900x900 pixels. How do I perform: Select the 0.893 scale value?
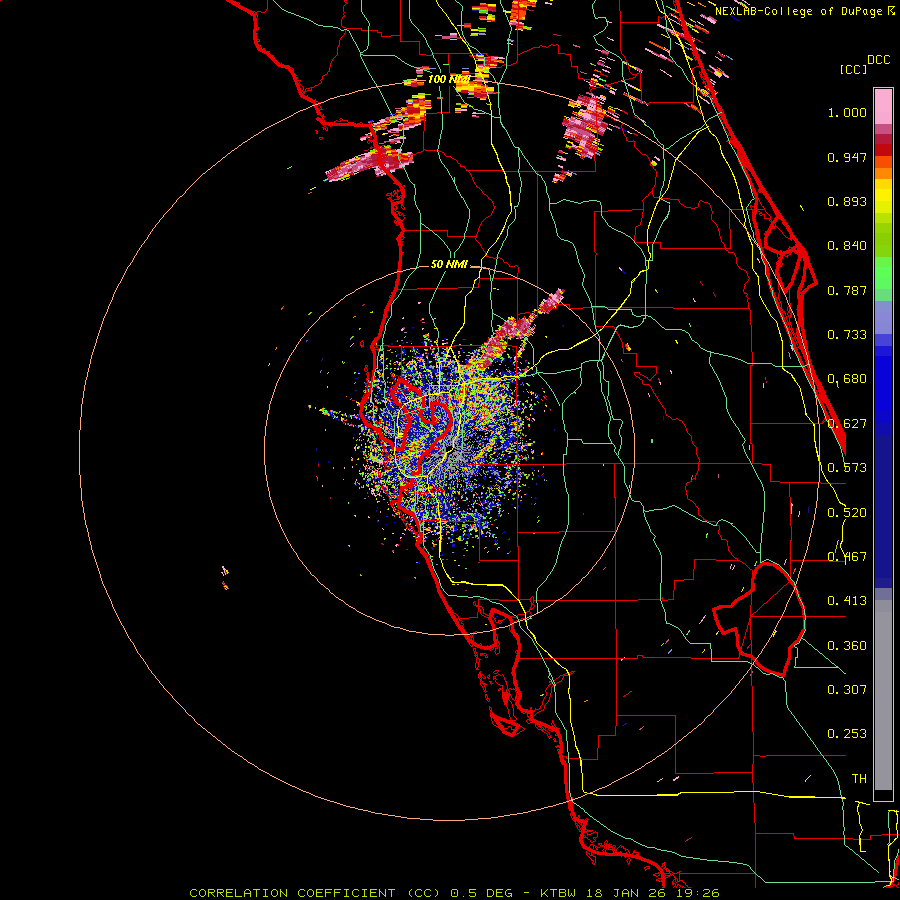[847, 201]
